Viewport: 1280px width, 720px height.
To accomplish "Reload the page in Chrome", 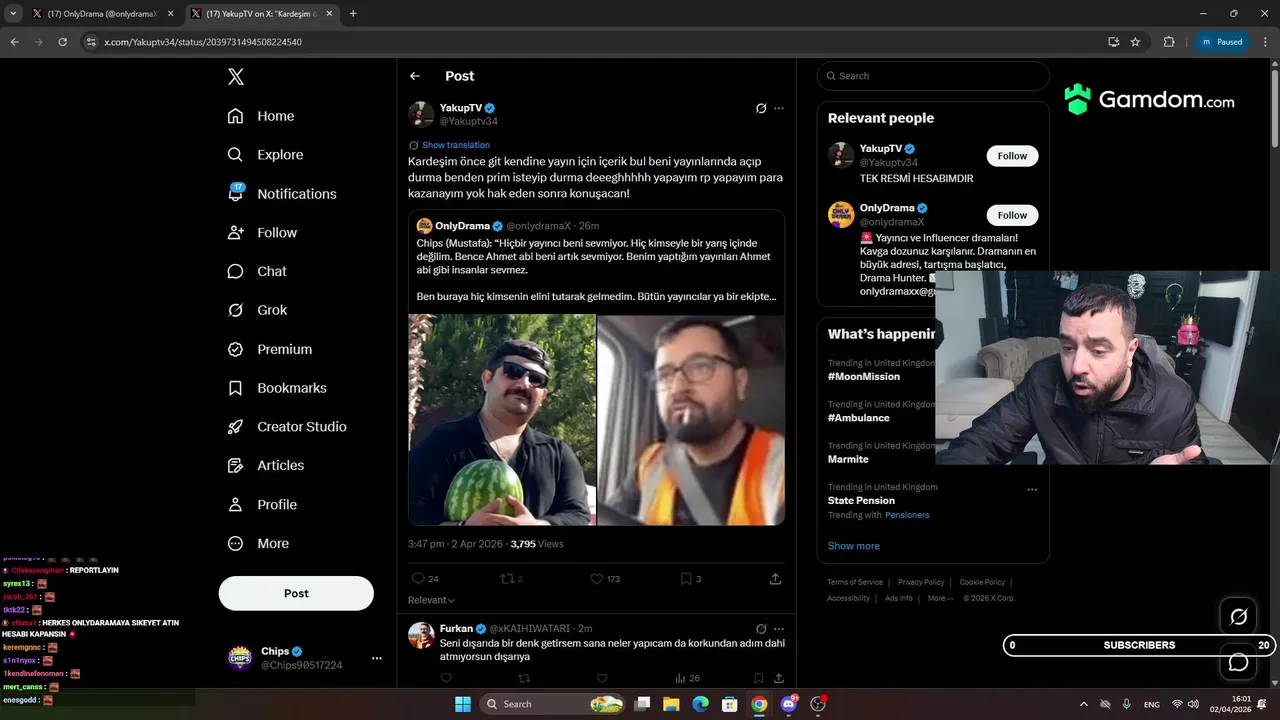I will pos(62,42).
